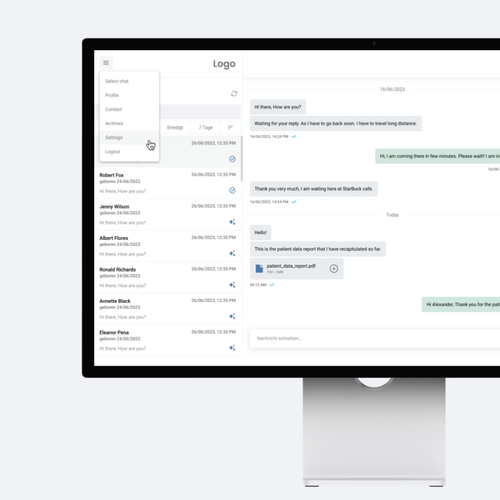Click the patient_data_report.pdf file name
This screenshot has width=500, height=500.
click(291, 266)
